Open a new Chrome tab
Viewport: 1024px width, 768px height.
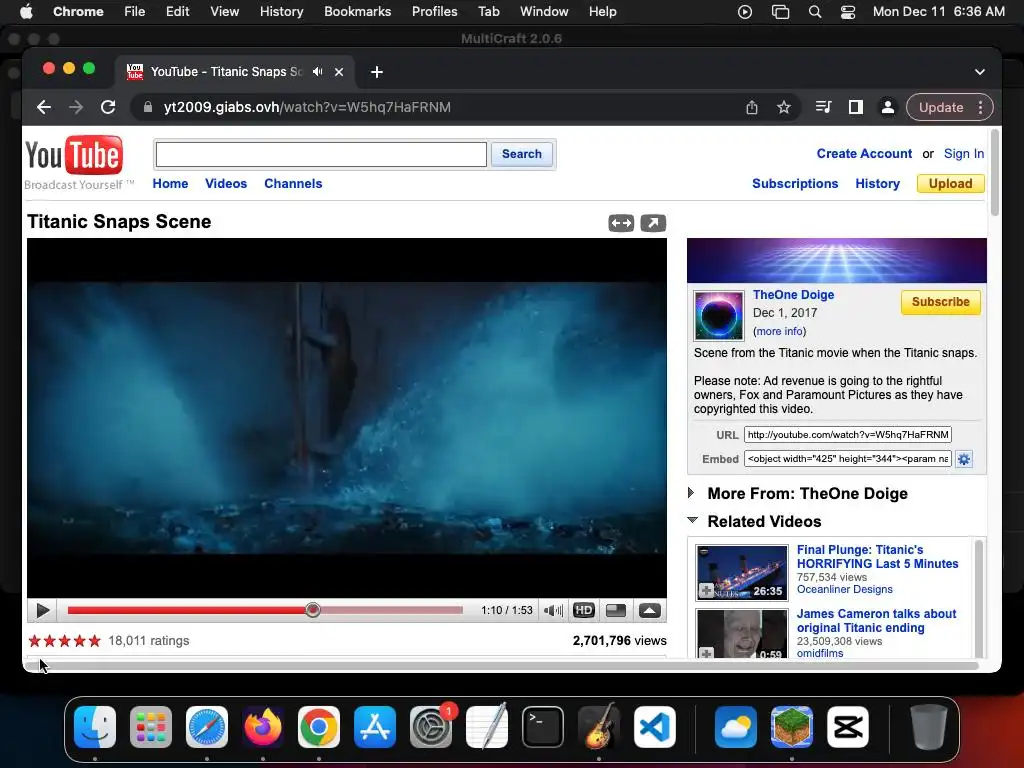pyautogui.click(x=377, y=72)
